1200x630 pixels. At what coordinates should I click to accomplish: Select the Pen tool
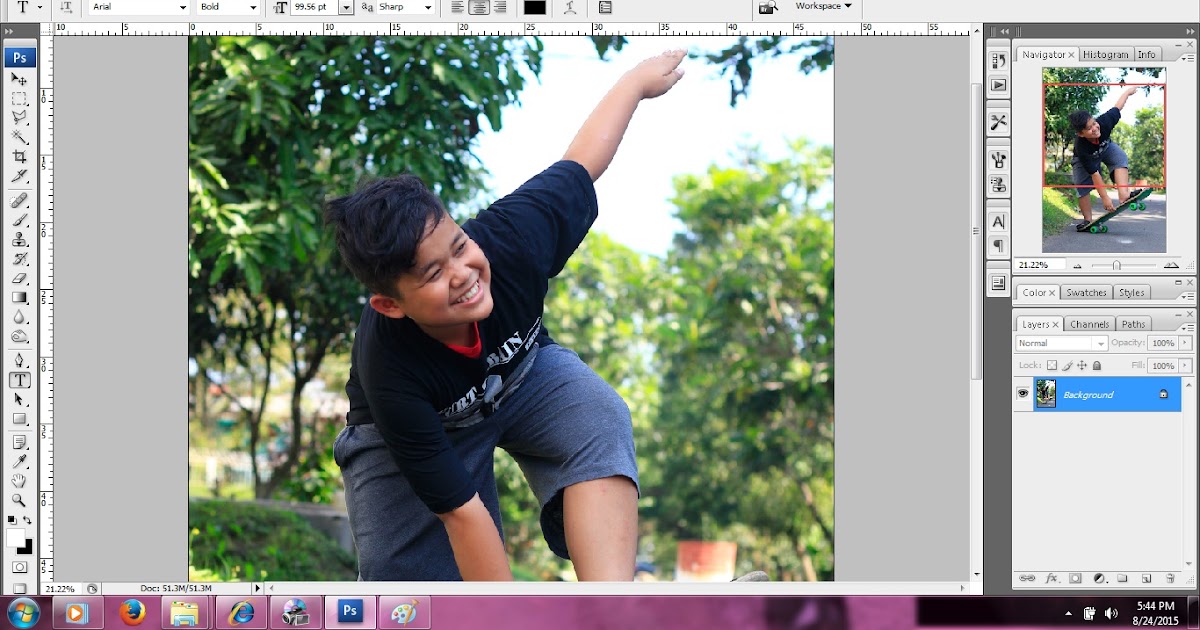[x=19, y=360]
